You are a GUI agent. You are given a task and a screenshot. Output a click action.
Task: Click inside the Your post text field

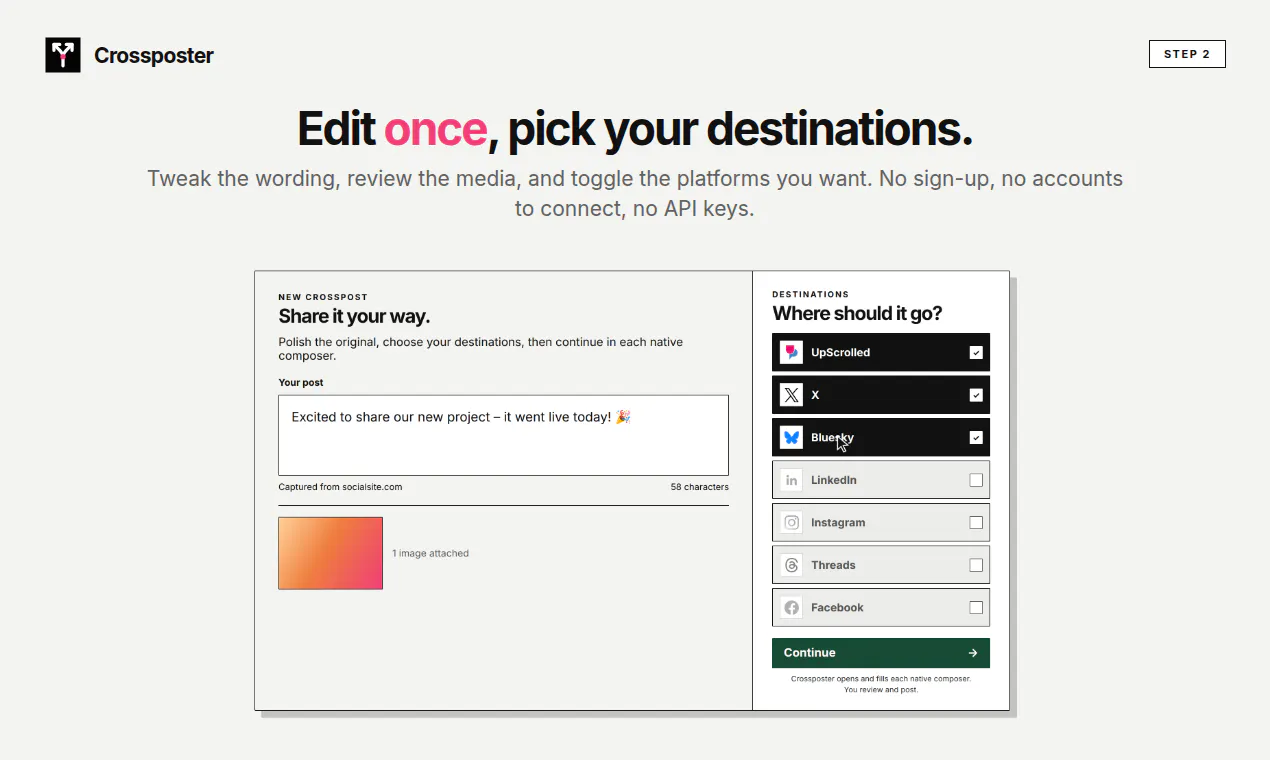[x=503, y=435]
